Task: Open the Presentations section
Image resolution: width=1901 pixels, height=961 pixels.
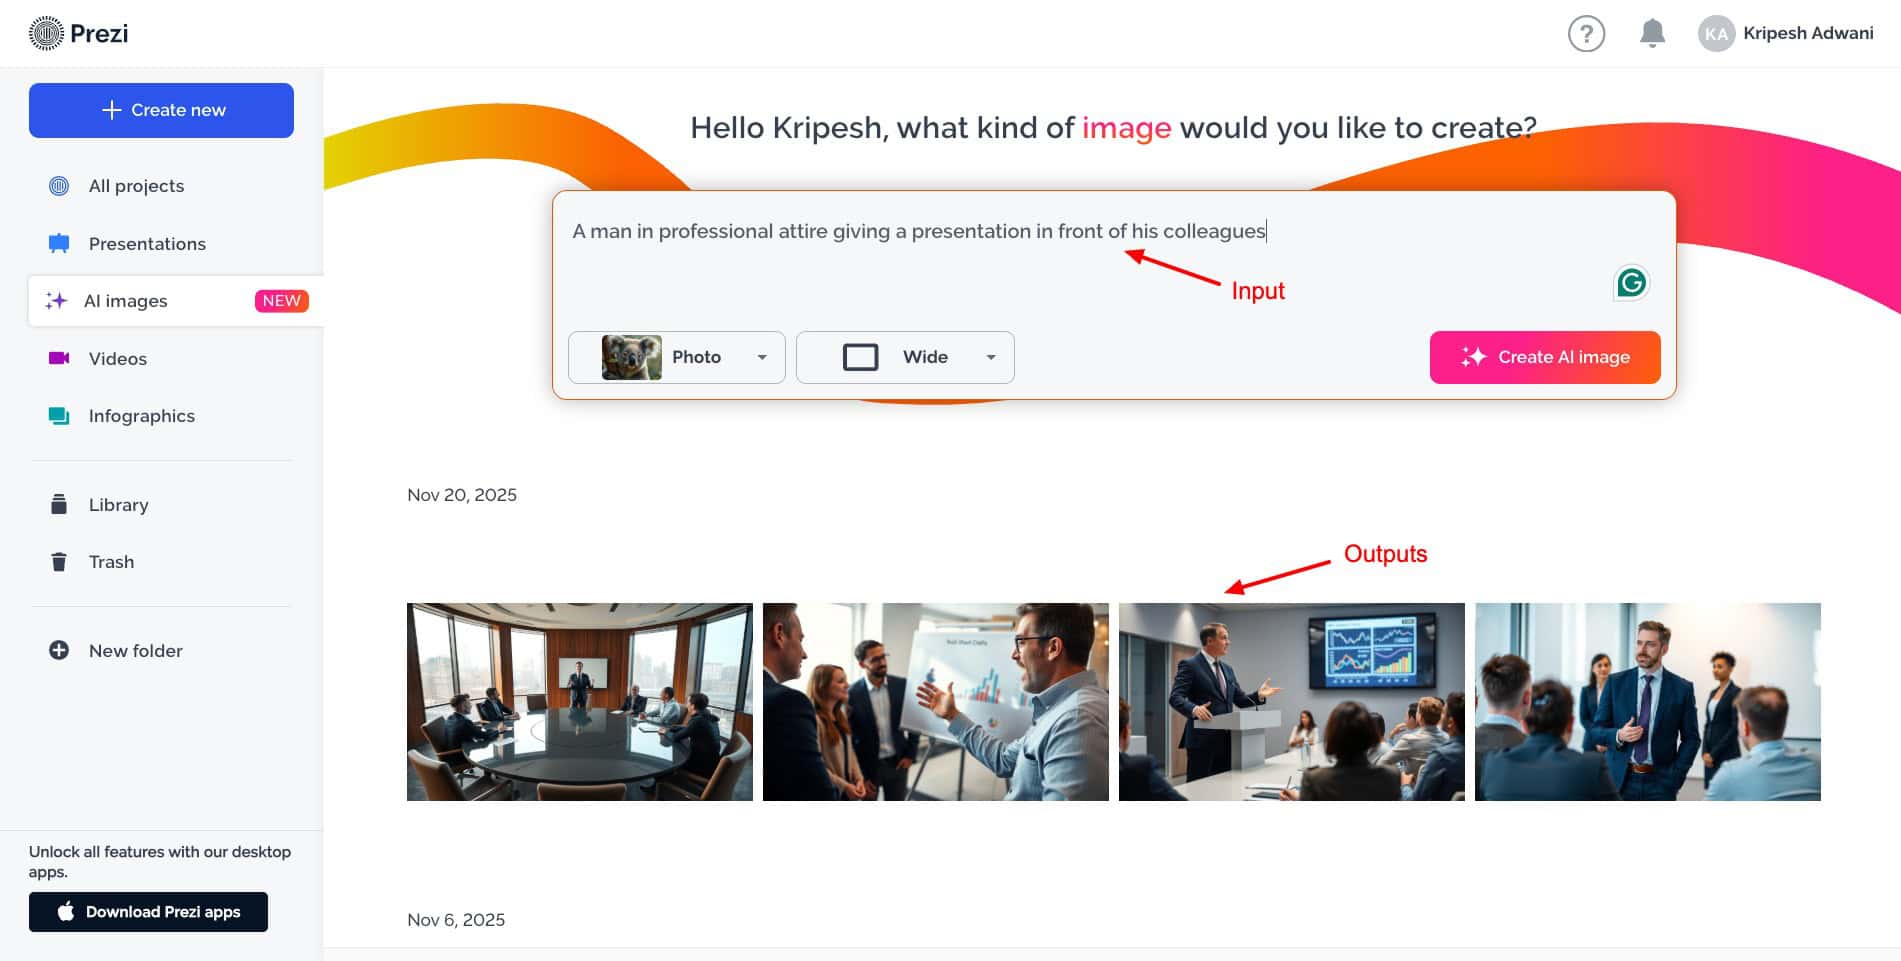Action: point(147,244)
